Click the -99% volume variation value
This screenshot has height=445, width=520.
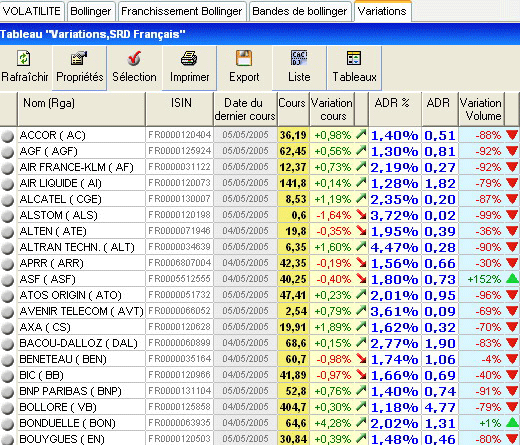click(x=488, y=215)
